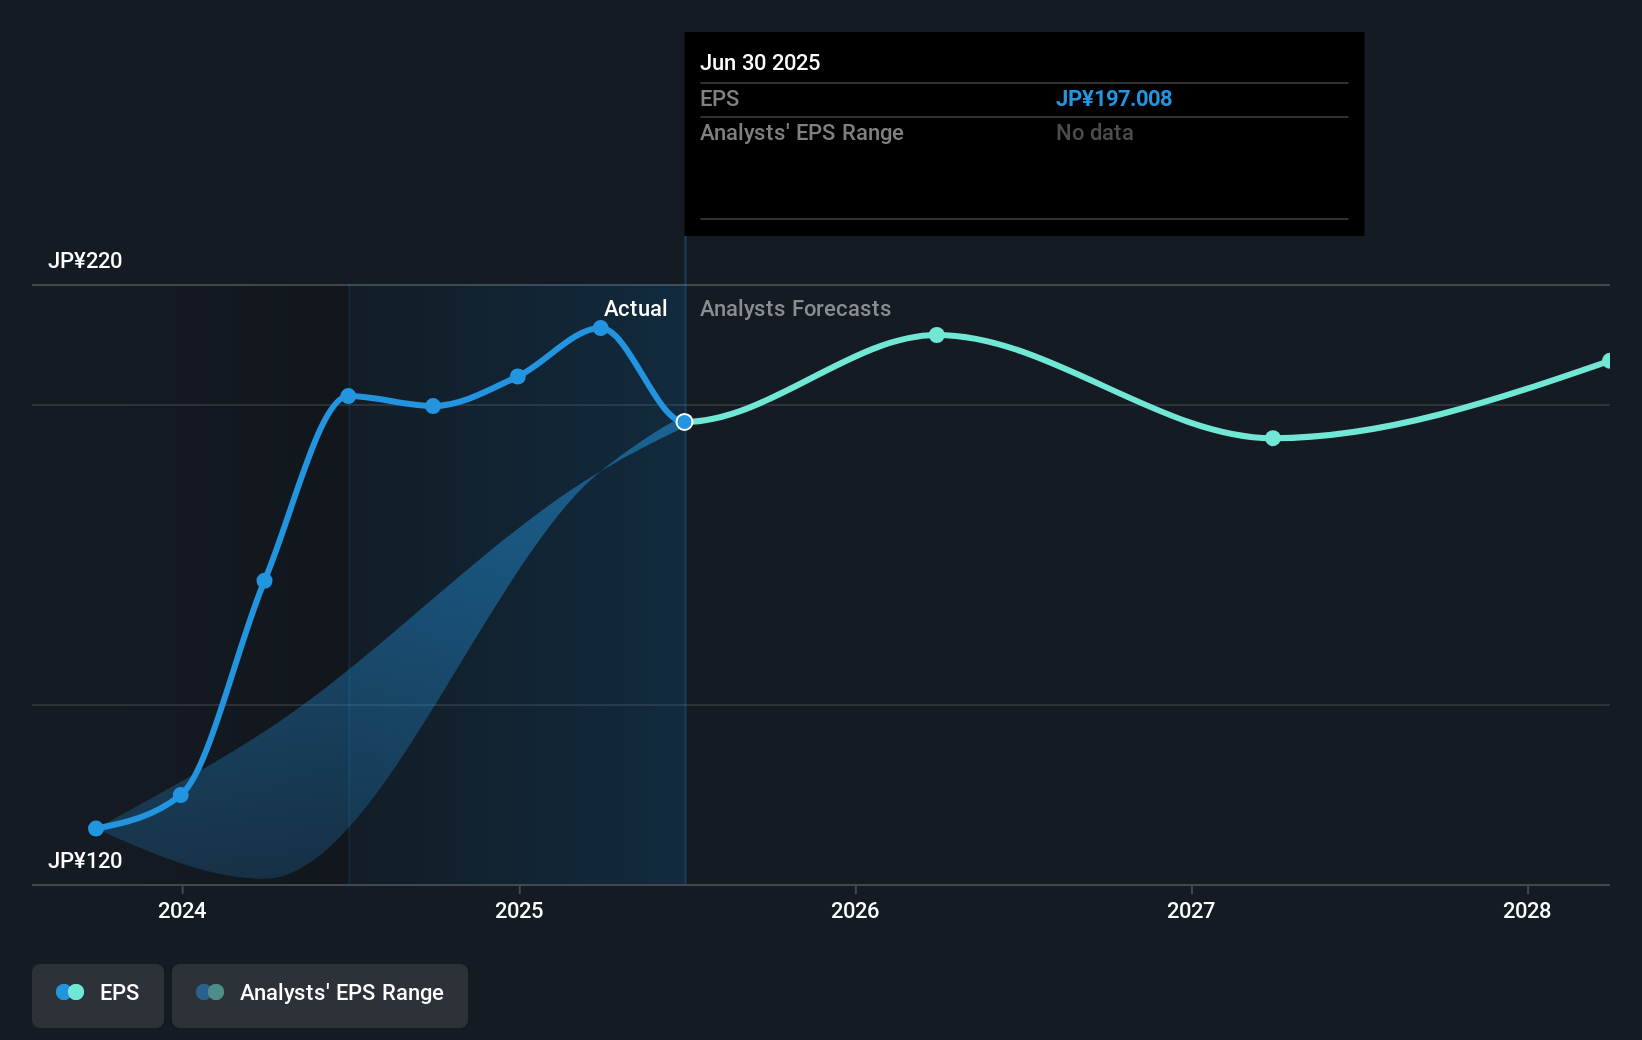Select the peak forecast data point near 2026
Viewport: 1642px width, 1040px height.
tap(936, 335)
